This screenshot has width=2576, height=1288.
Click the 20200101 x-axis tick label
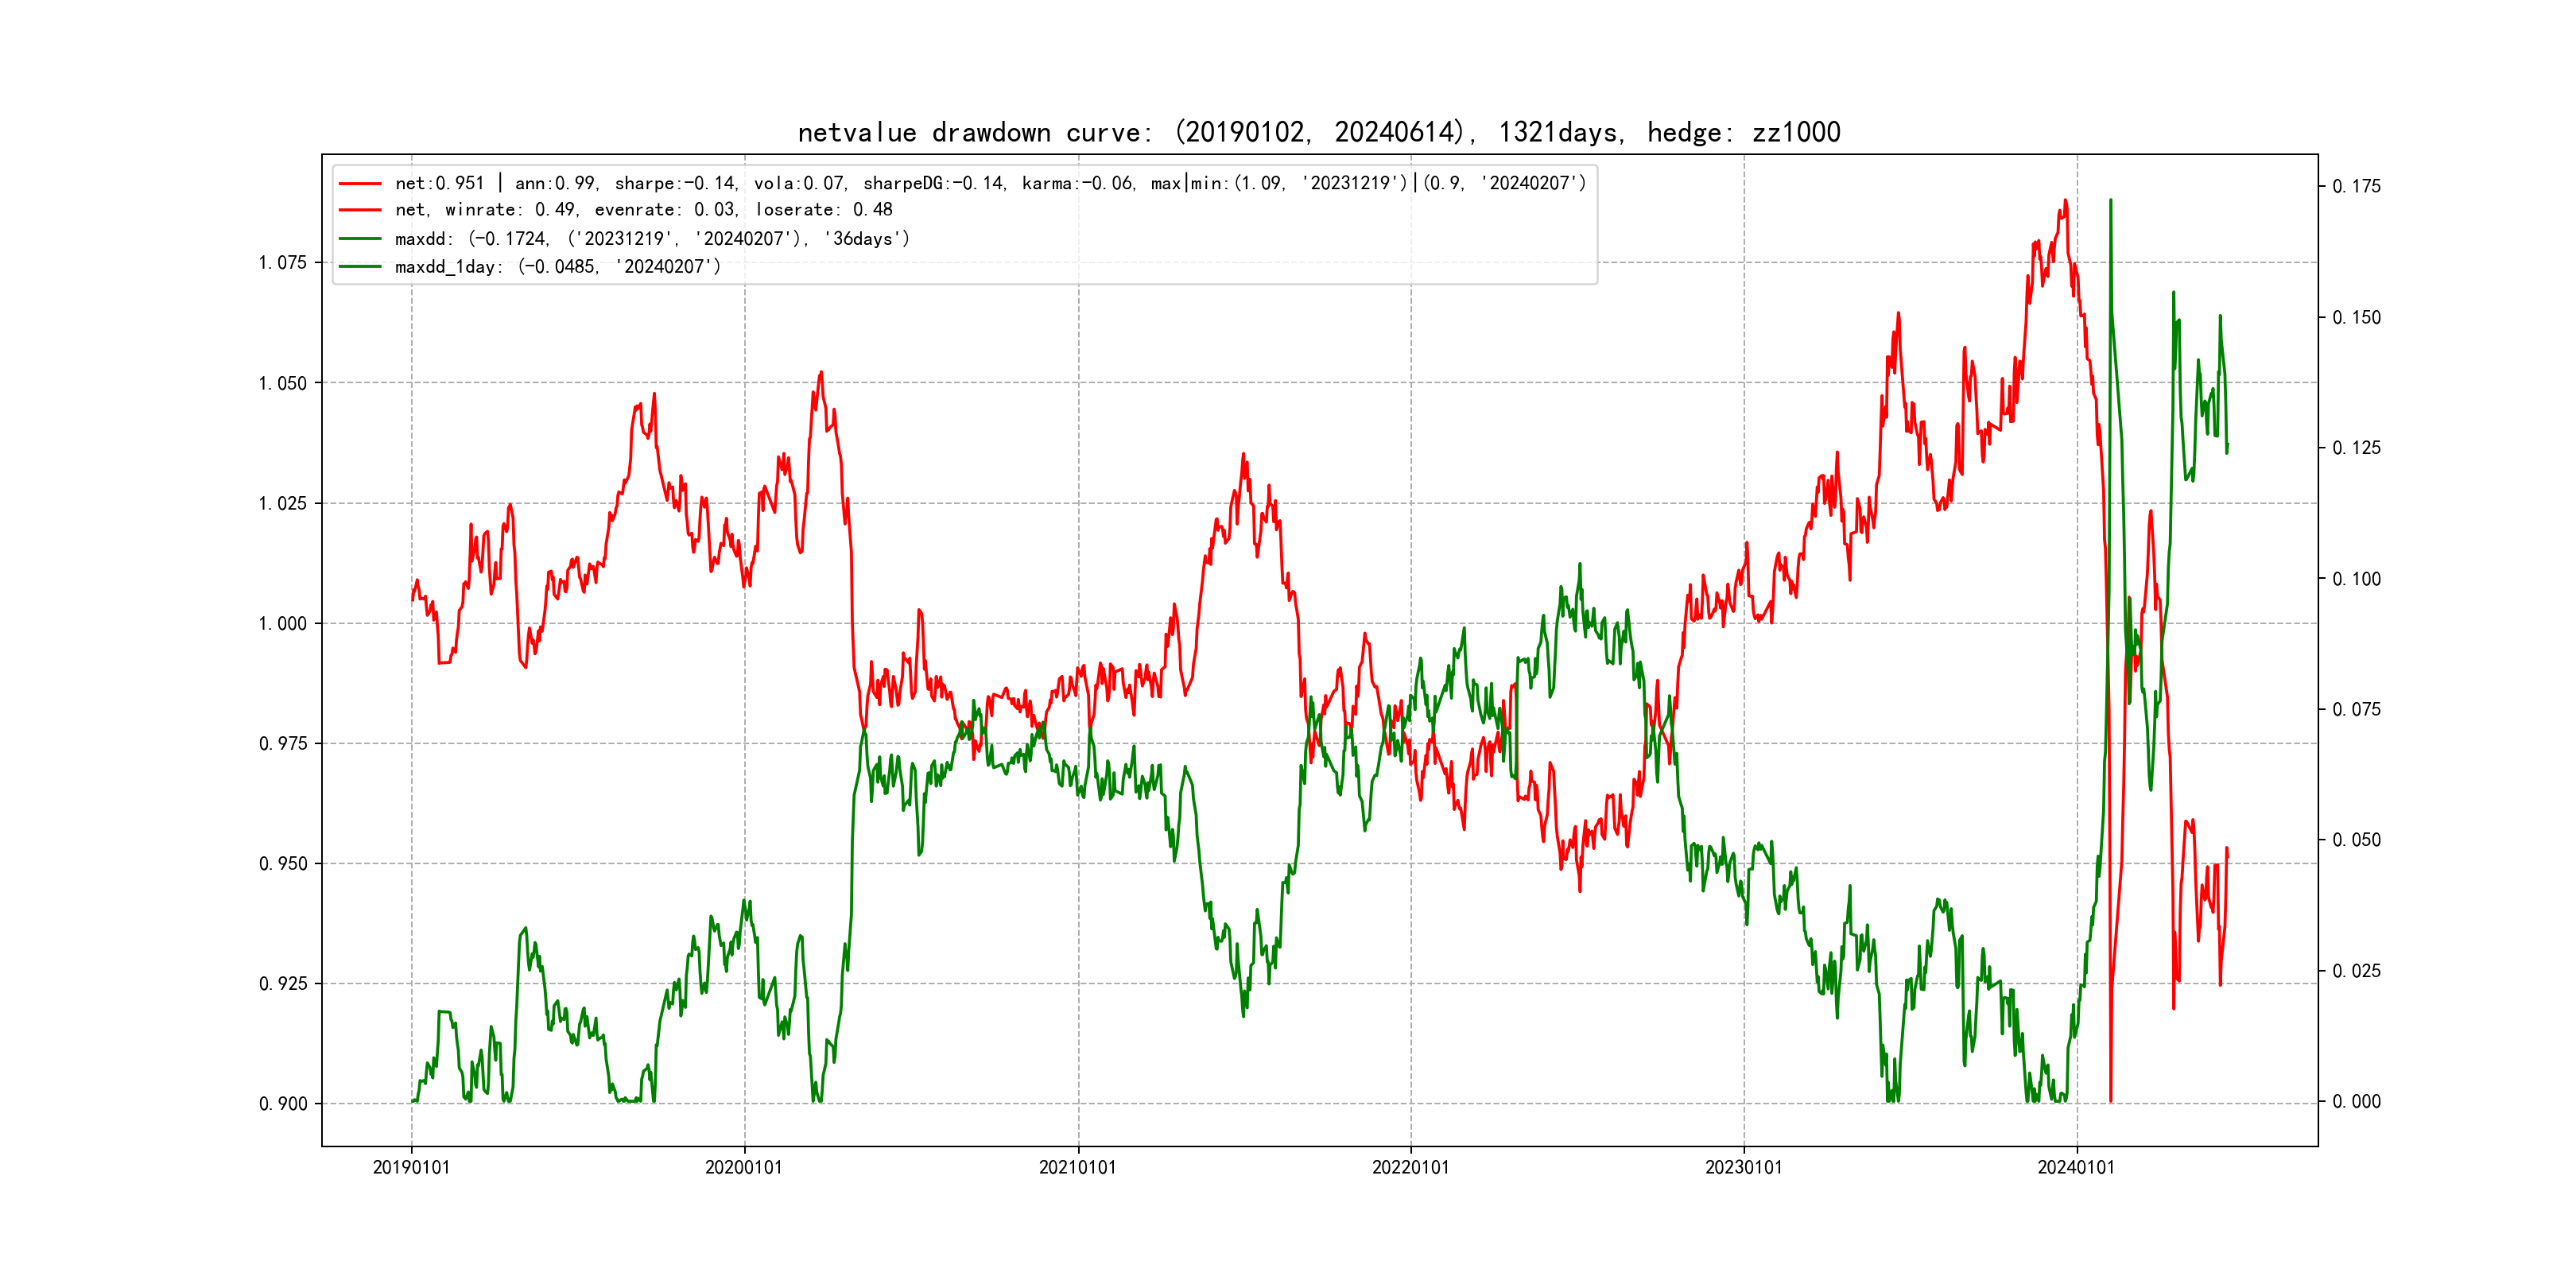(744, 1167)
